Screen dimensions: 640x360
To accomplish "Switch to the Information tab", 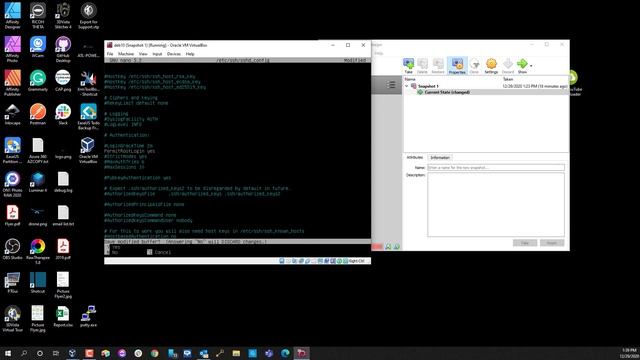I will (440, 158).
